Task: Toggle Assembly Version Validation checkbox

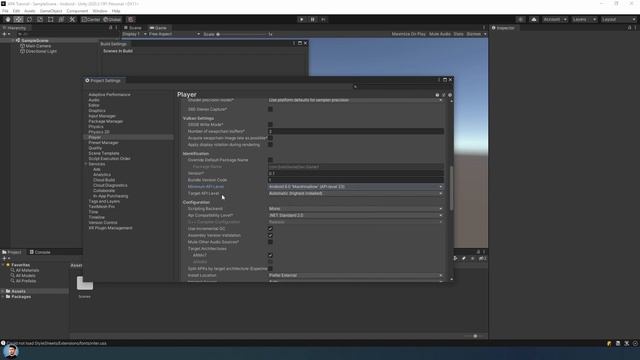Action: pyautogui.click(x=270, y=236)
